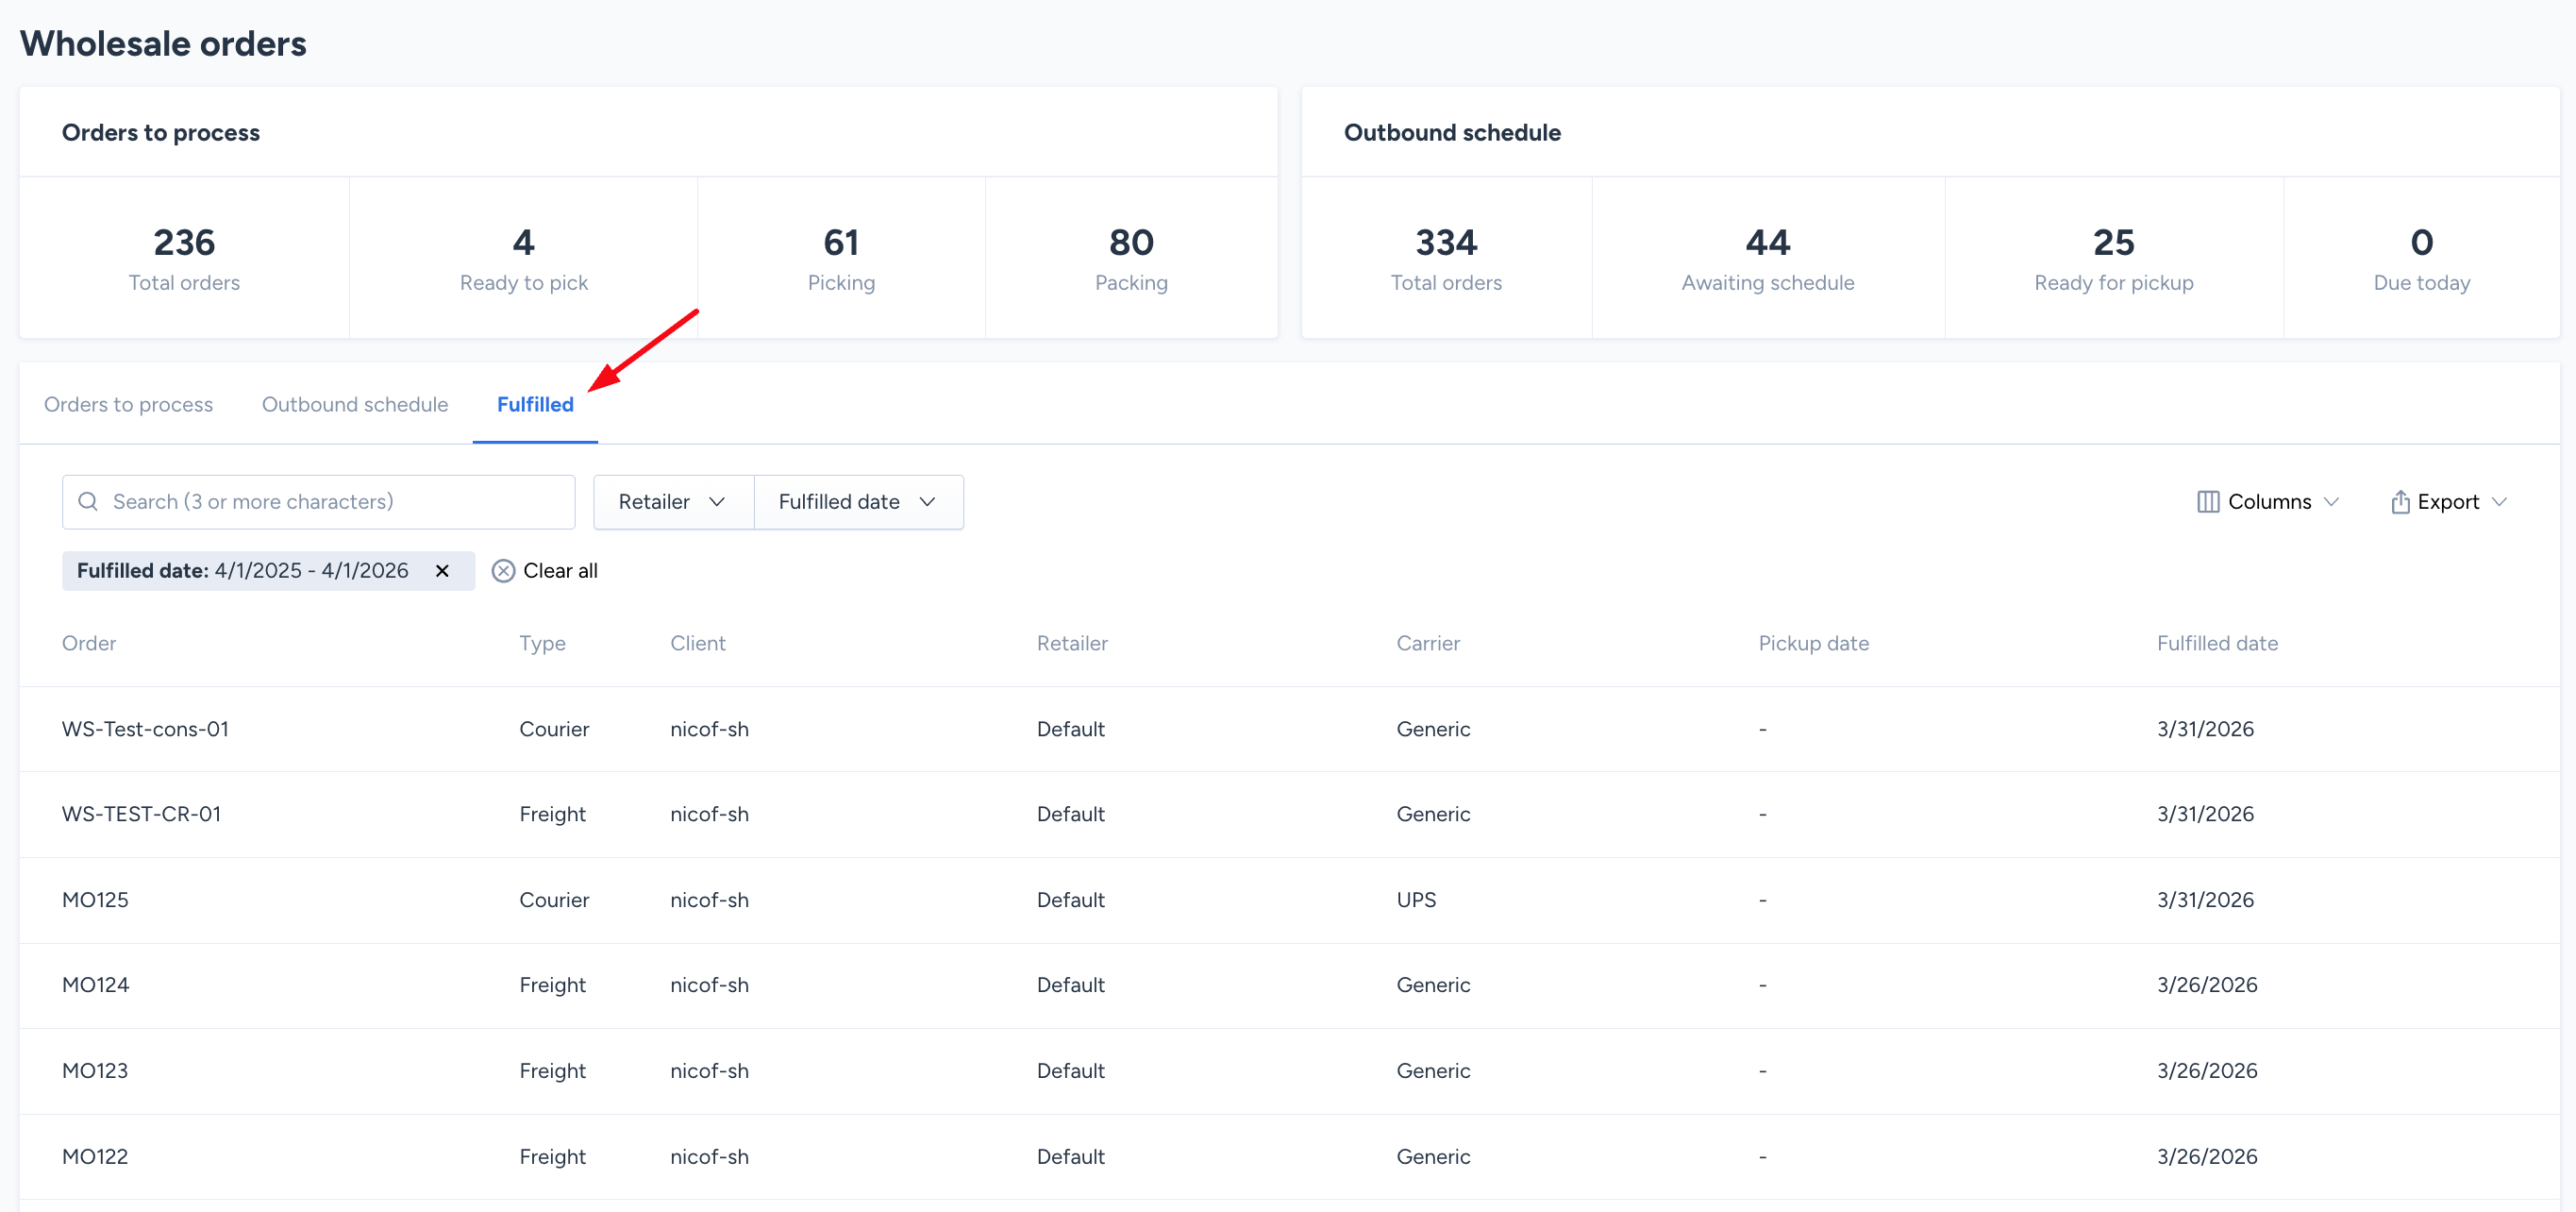Click the Ready to pick stat card
Viewport: 2576px width, 1212px height.
(523, 258)
